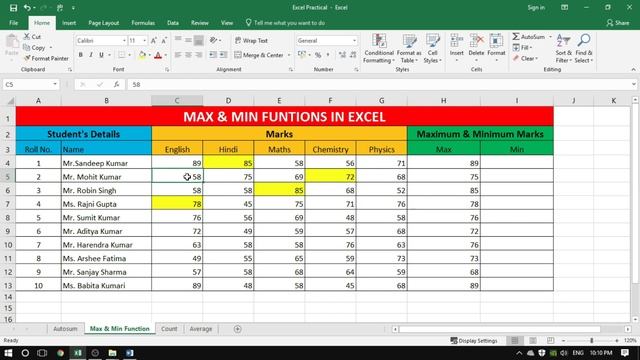Increase font size
Image resolution: width=640 pixels, height=360 pixels.
[x=154, y=40]
